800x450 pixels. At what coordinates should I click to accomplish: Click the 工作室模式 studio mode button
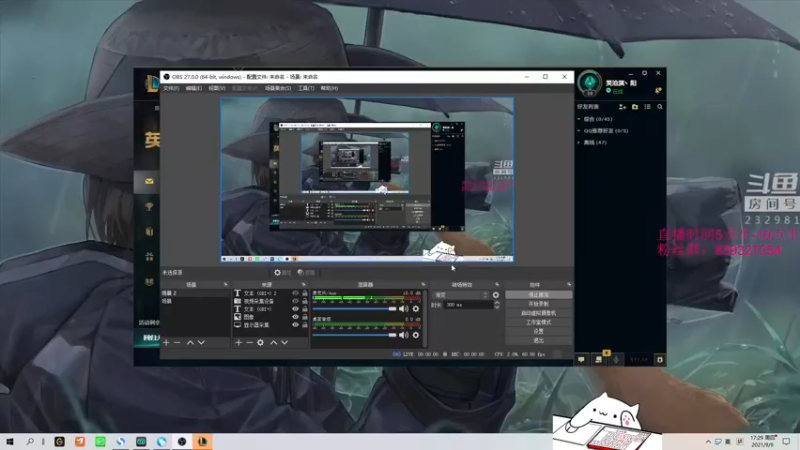point(539,322)
